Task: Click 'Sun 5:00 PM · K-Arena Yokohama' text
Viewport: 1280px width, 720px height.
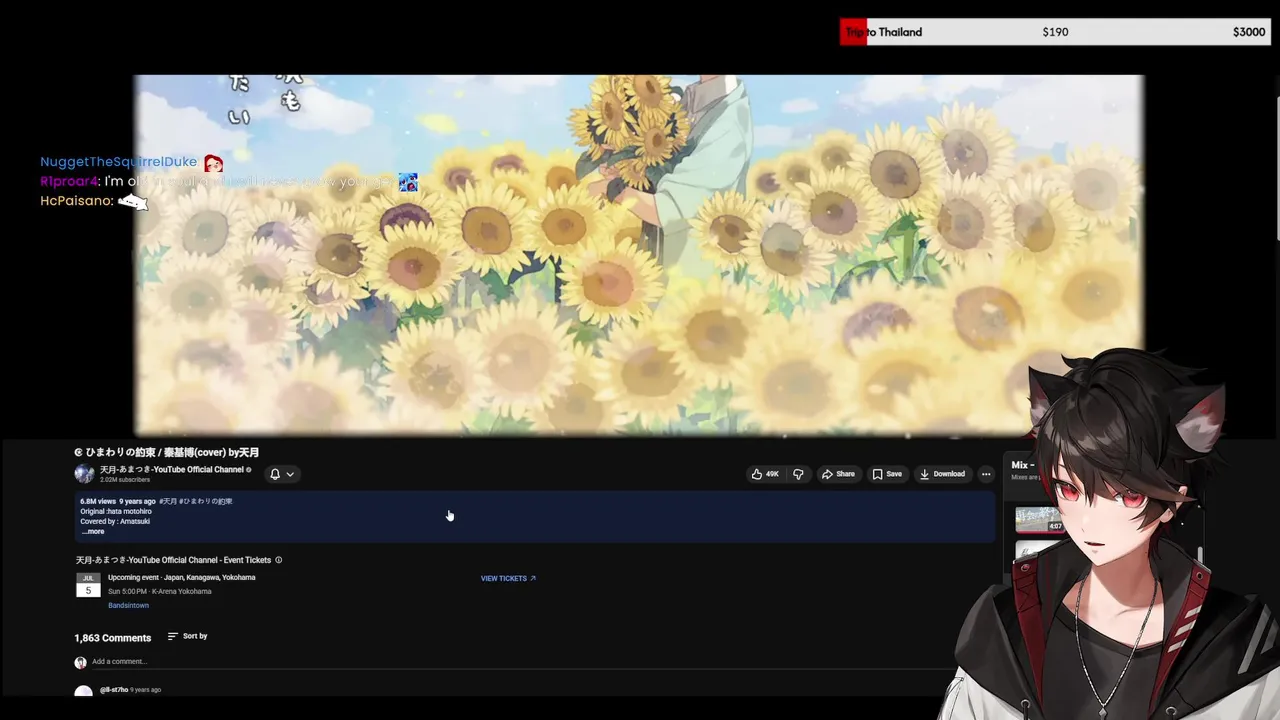Action: coord(159,591)
